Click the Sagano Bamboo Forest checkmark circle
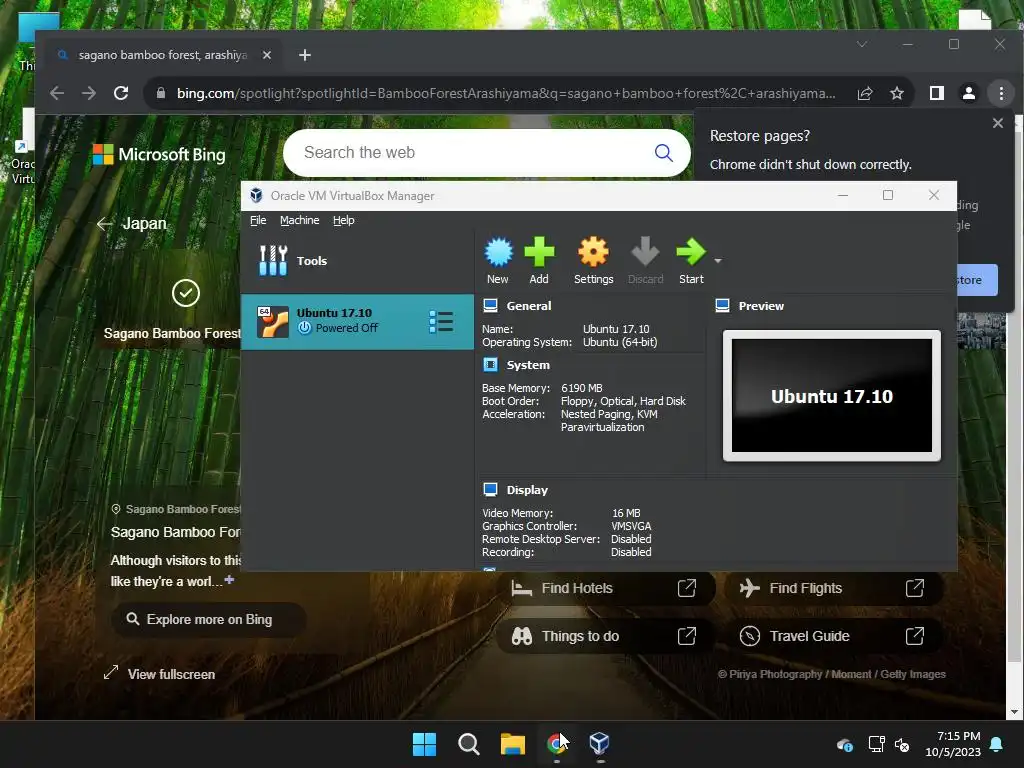Screen dimensions: 1024x768 click(x=185, y=293)
